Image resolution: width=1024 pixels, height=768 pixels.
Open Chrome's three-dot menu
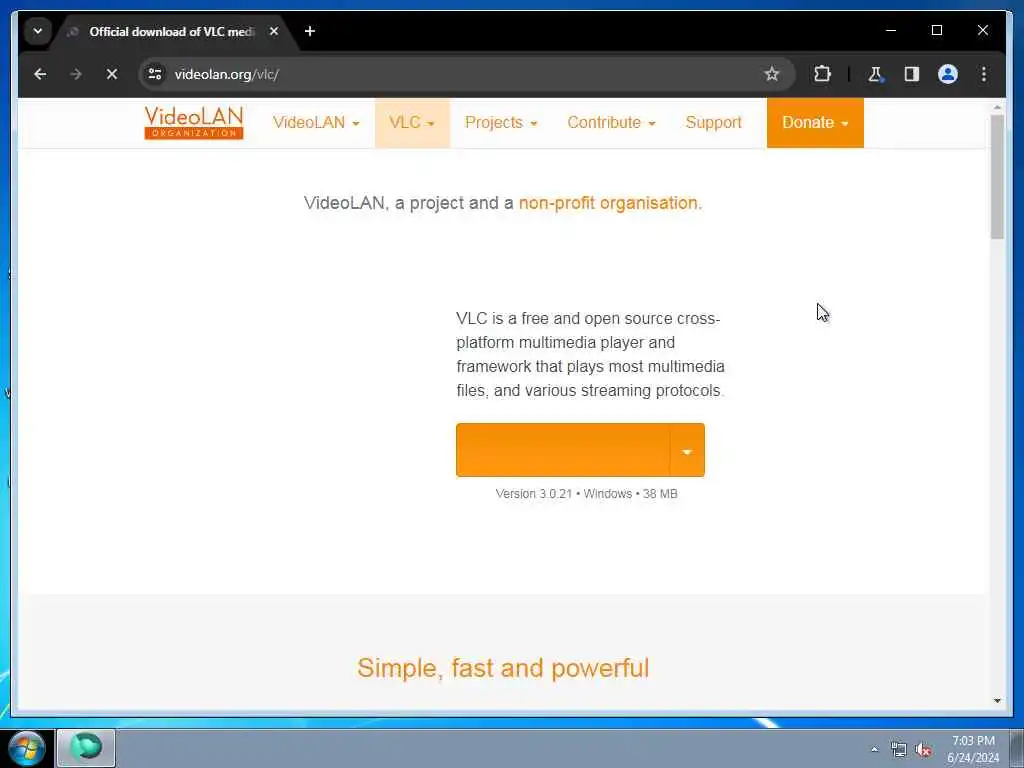coord(984,74)
